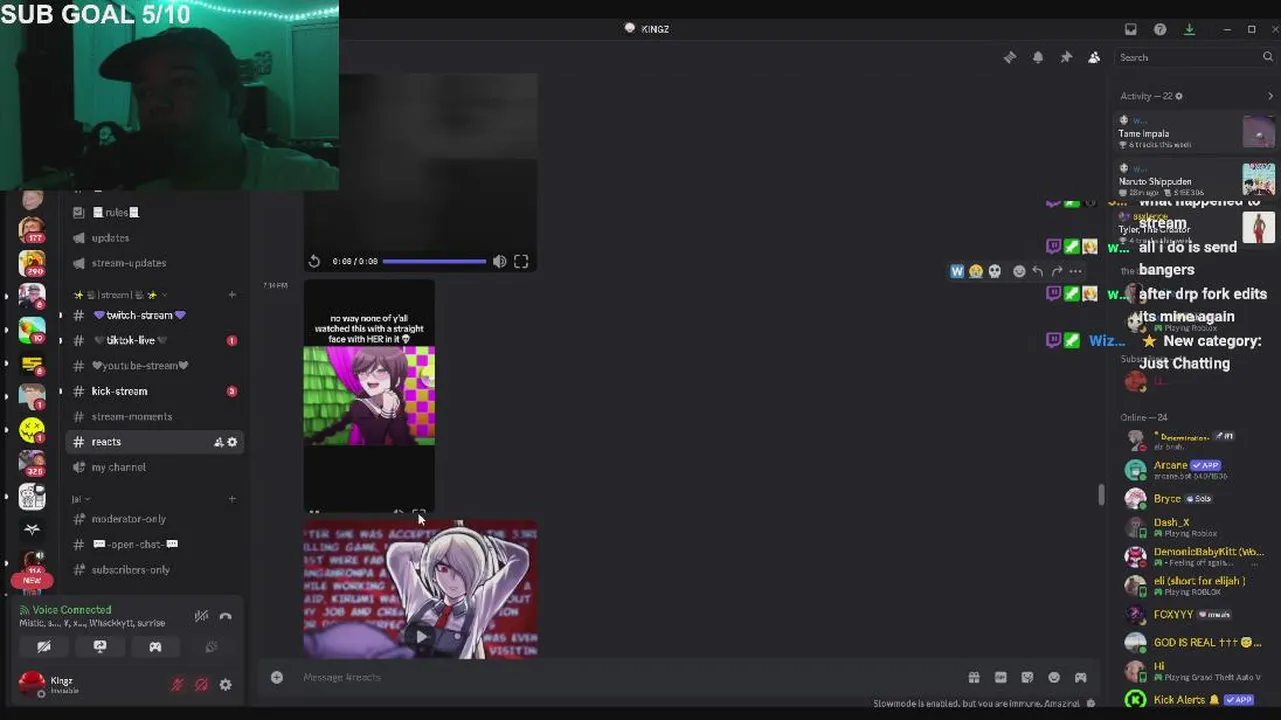Add channel plus below my channel
1281x720 pixels.
(232, 499)
